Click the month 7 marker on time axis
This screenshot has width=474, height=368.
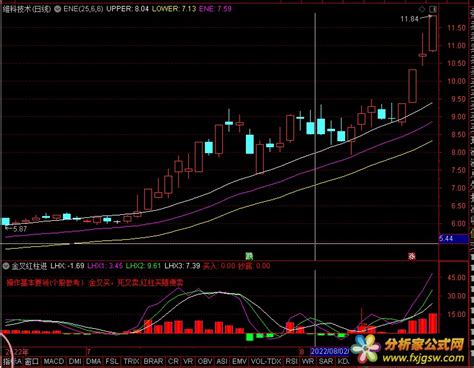[88, 352]
